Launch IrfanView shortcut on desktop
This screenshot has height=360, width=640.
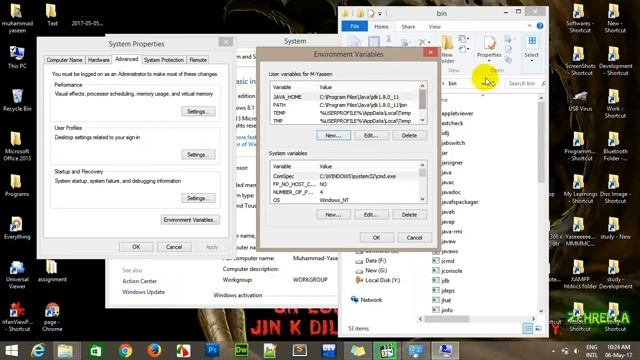click(x=16, y=317)
